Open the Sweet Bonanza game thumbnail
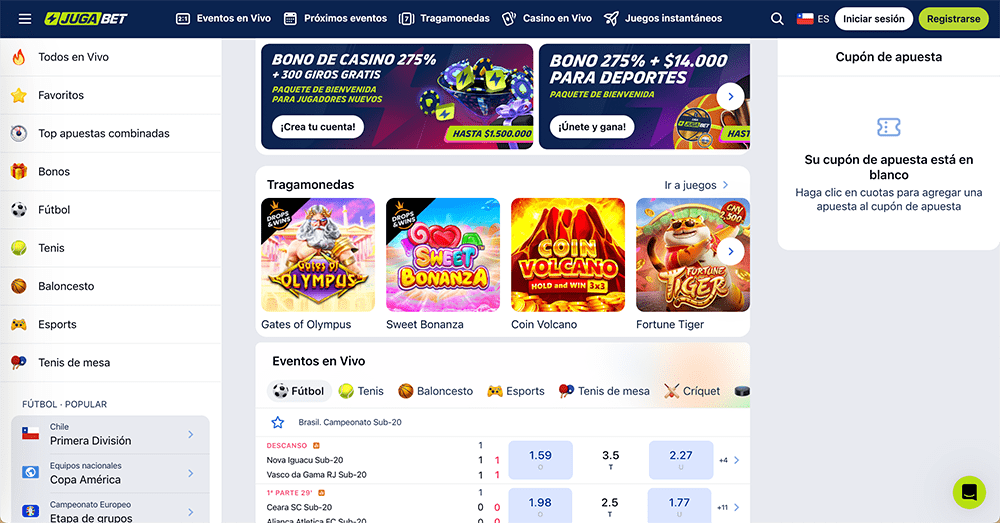1000x523 pixels. coord(443,255)
